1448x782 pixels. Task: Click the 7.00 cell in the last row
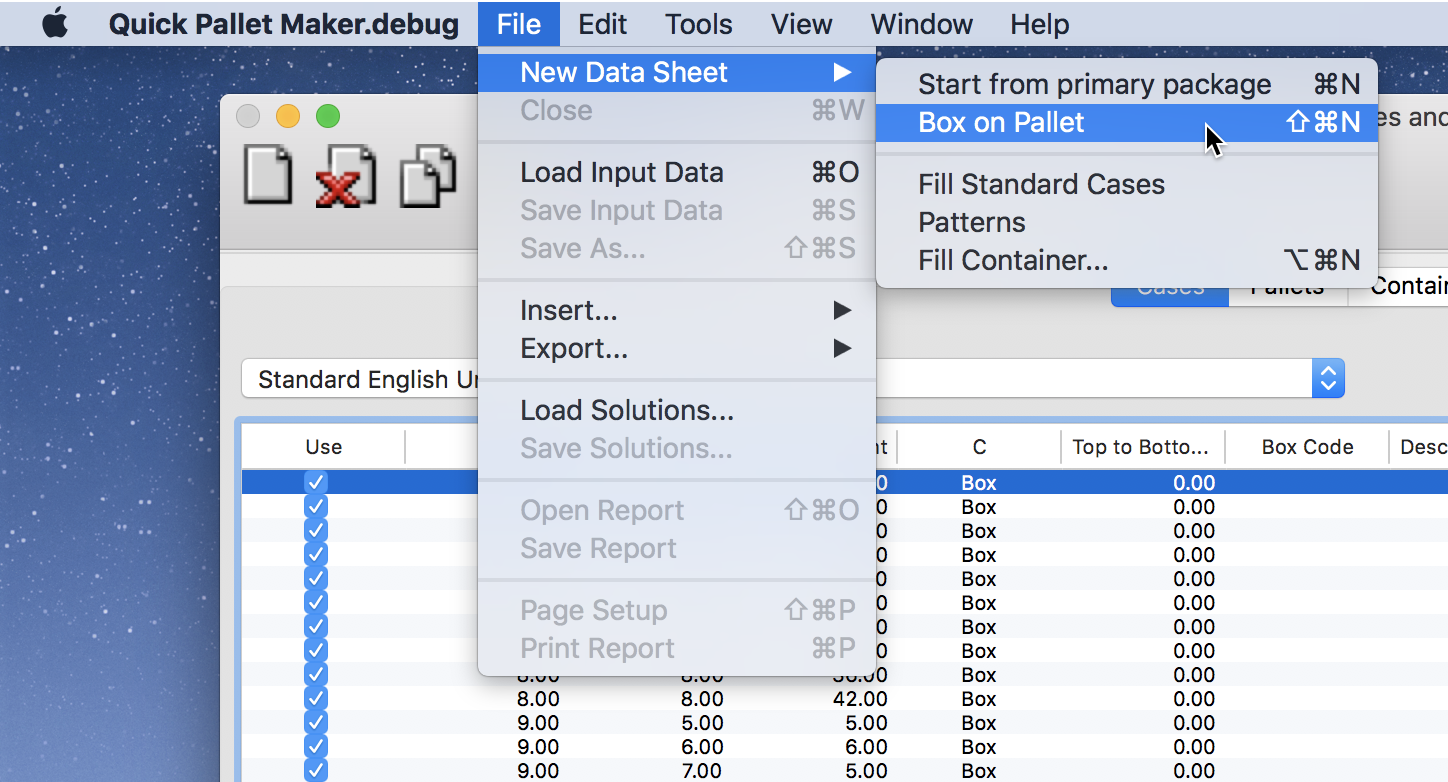[x=702, y=771]
